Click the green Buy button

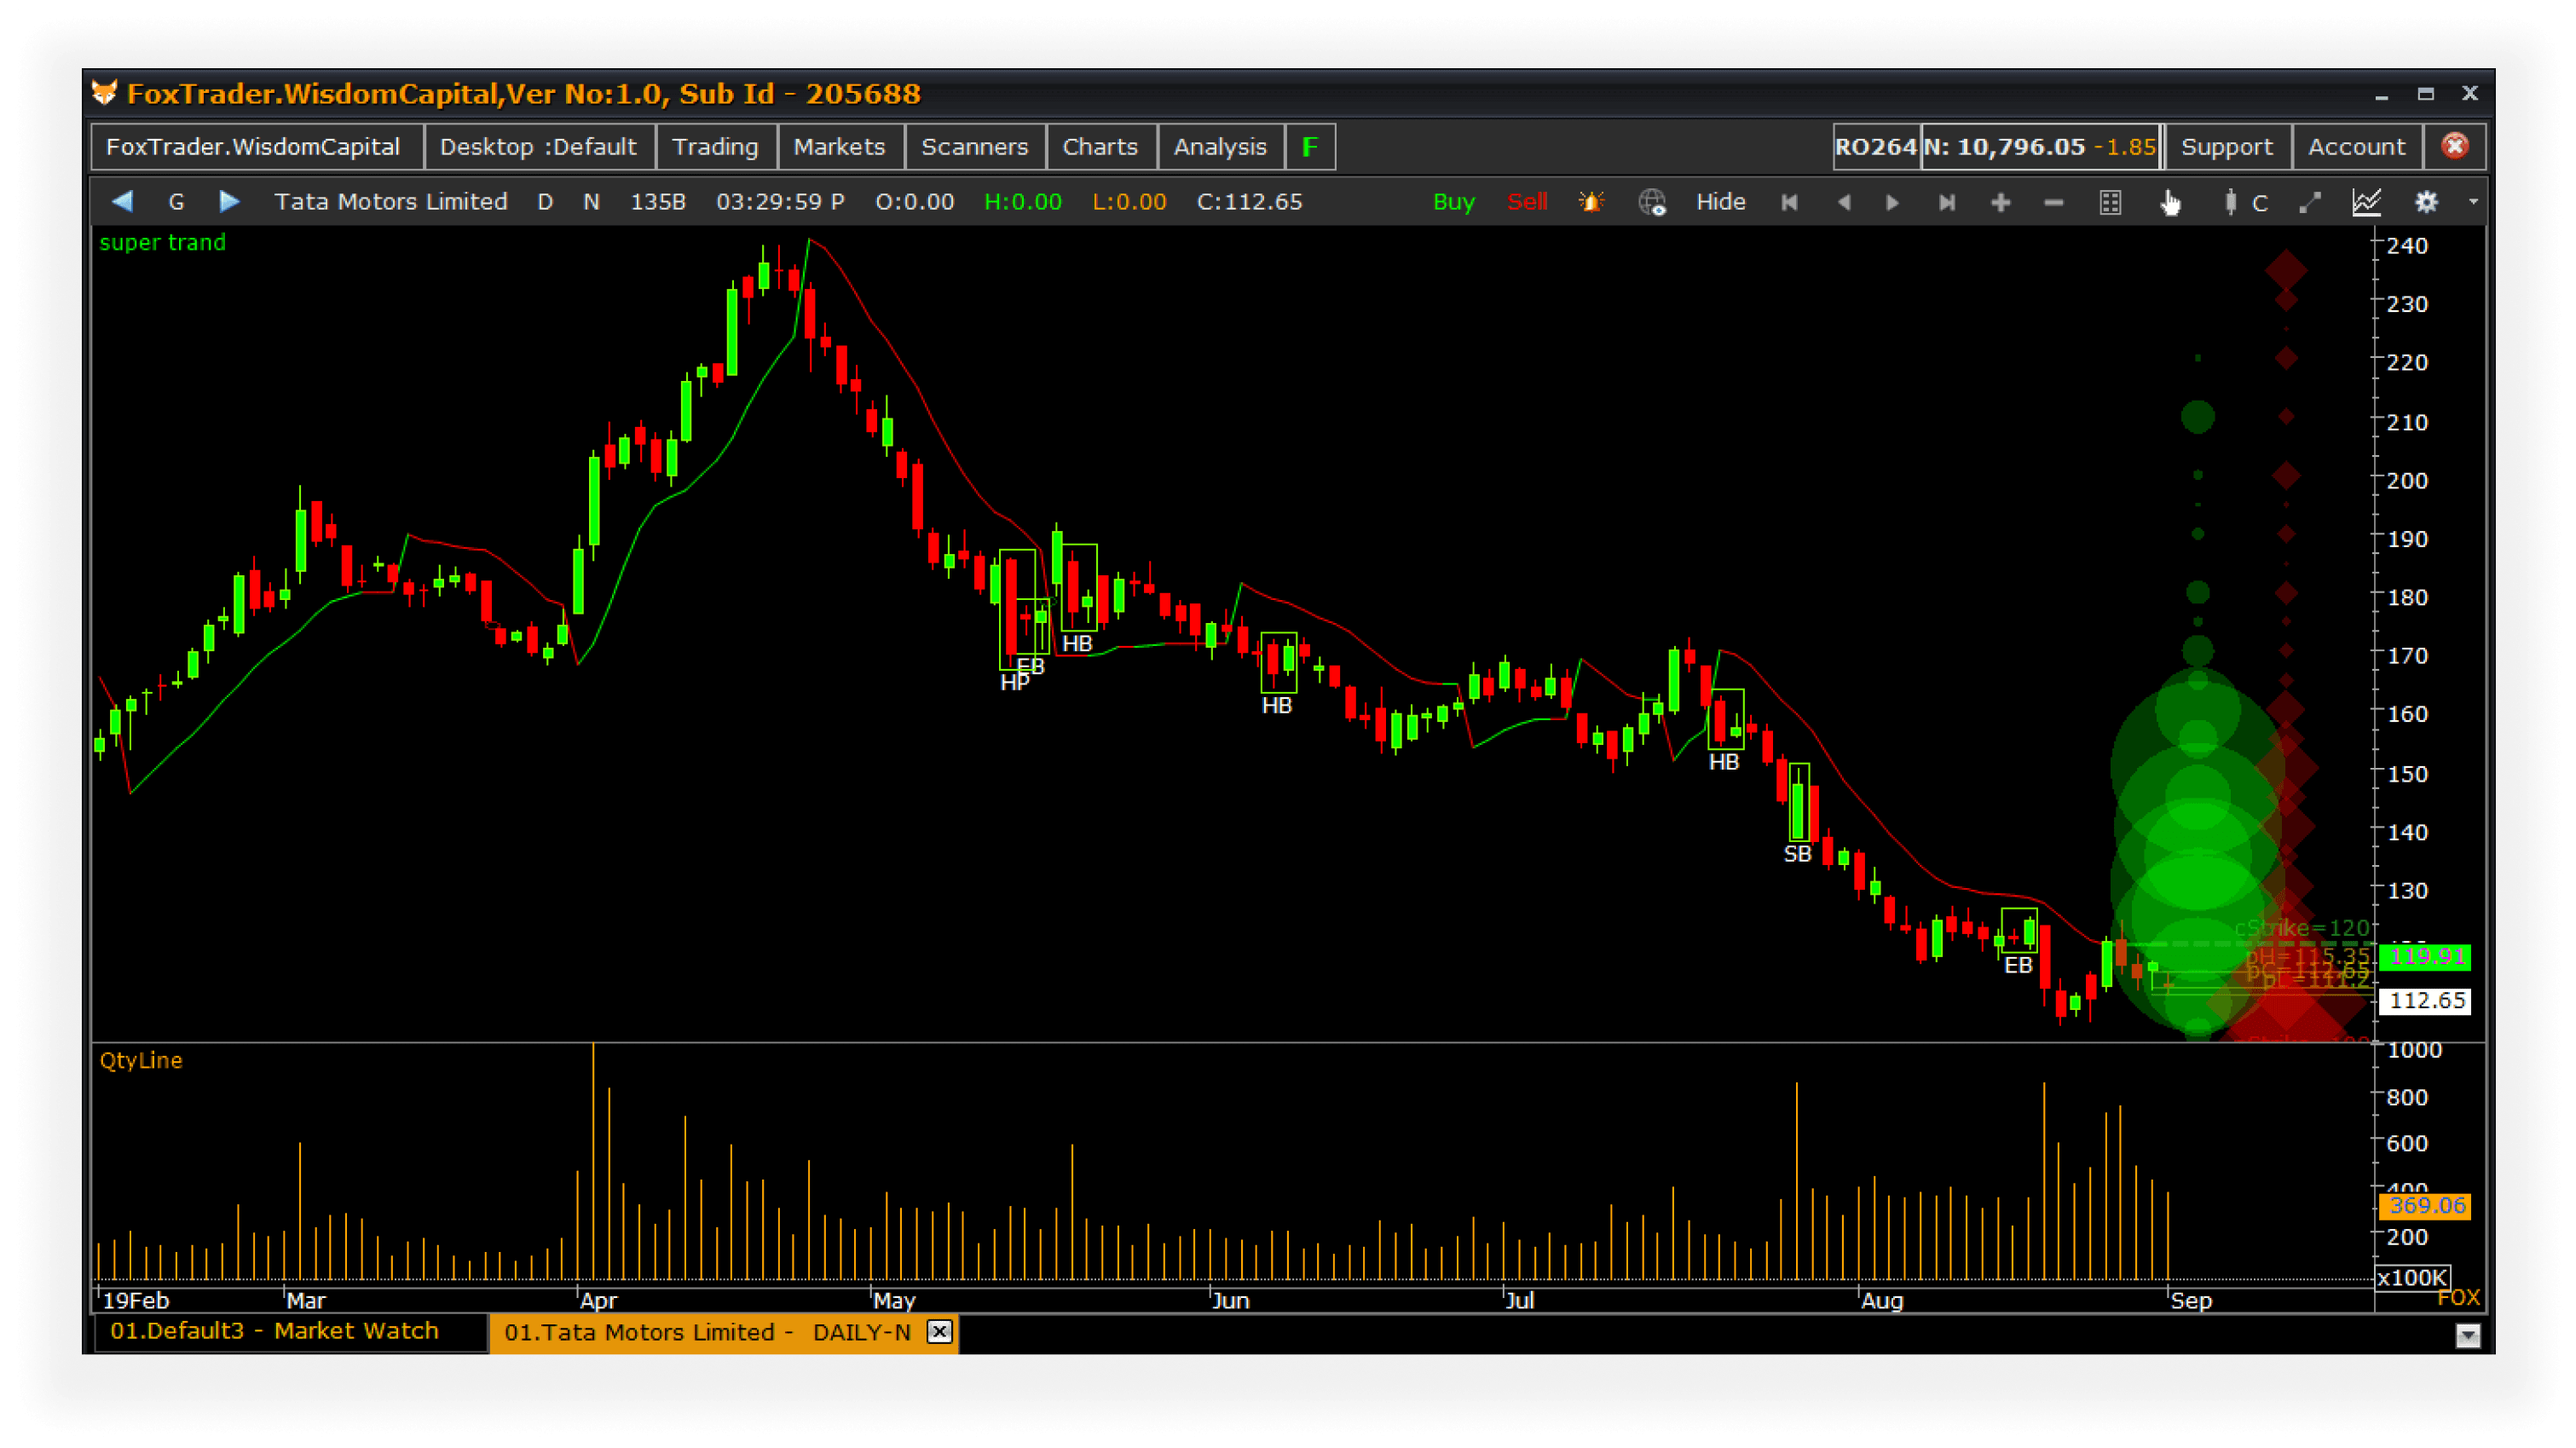coord(1453,202)
